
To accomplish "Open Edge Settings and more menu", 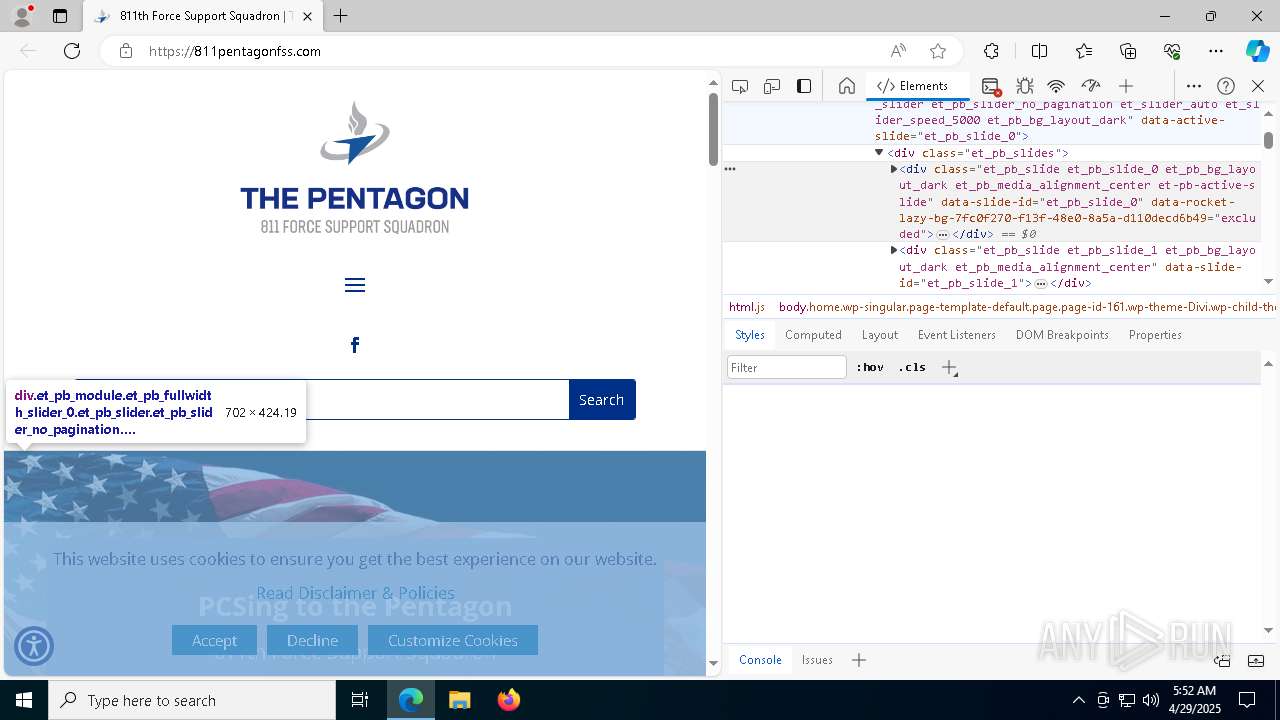I will click(x=1216, y=51).
